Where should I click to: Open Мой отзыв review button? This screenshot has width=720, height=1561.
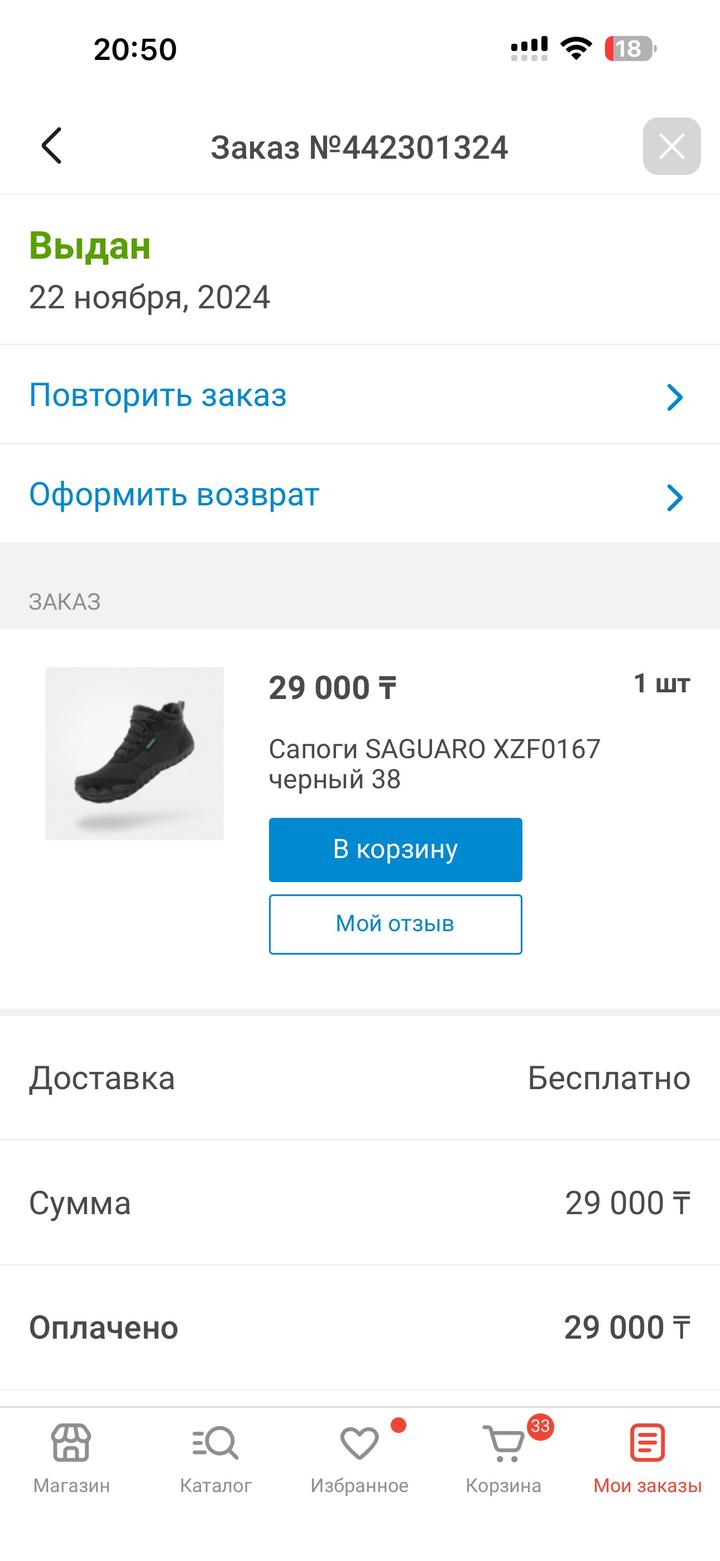395,924
